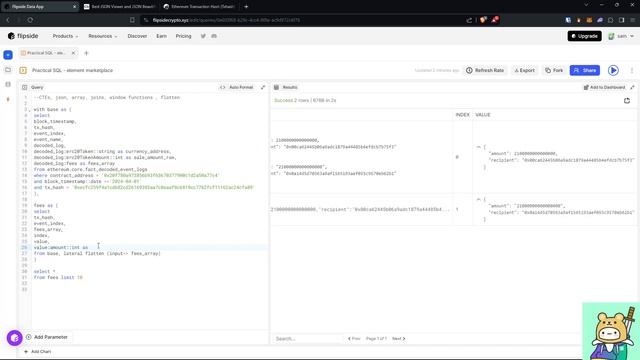The image size is (640, 360).
Task: Click the Export button
Action: (x=524, y=70)
